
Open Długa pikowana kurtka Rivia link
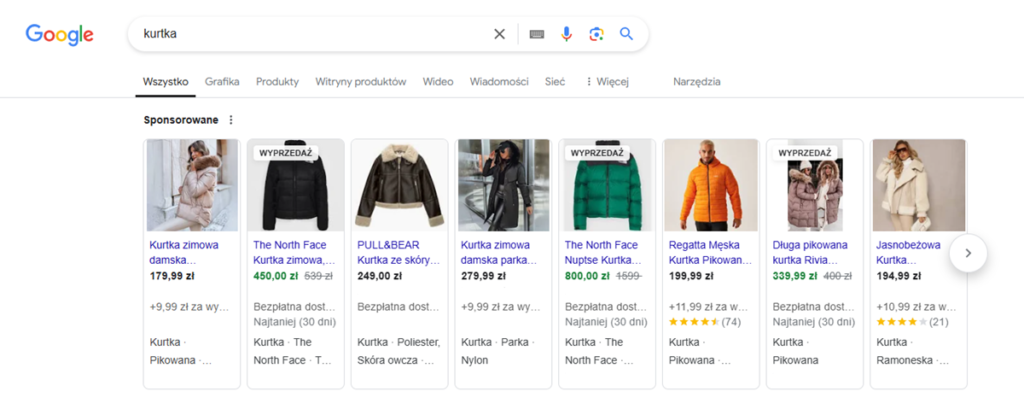(812, 253)
